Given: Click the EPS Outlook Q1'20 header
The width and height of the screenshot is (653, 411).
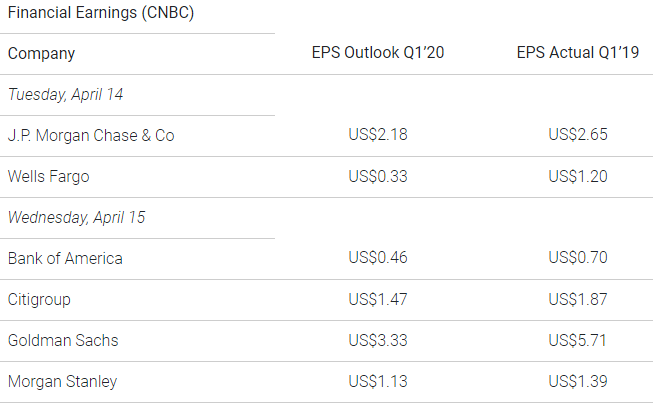Looking at the screenshot, I should [x=378, y=52].
